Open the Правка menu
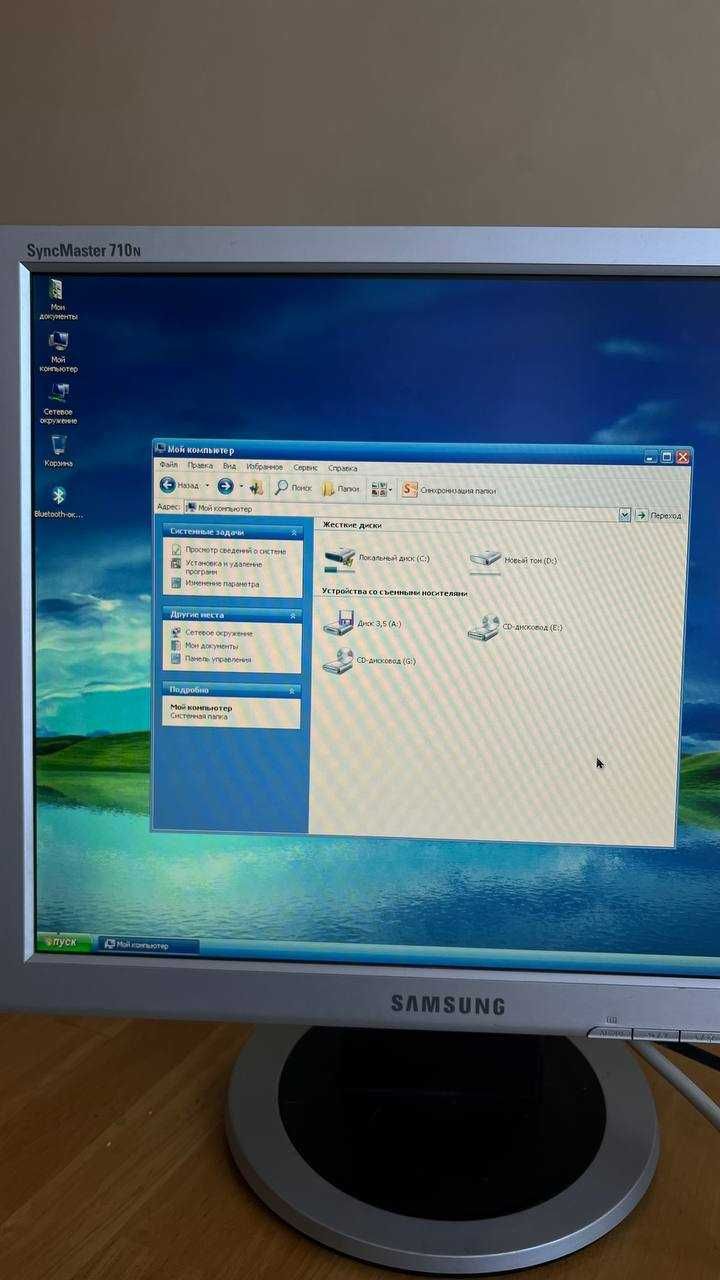Screen dimensions: 720x1280 pyautogui.click(x=200, y=465)
